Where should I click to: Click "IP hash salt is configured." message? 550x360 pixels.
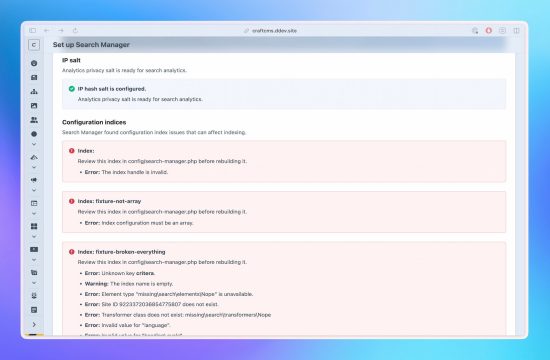tap(112, 89)
